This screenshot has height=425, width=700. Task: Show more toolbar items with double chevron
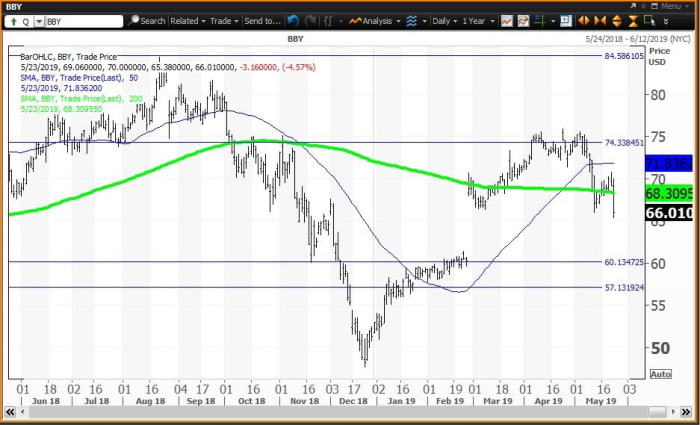pyautogui.click(x=666, y=21)
